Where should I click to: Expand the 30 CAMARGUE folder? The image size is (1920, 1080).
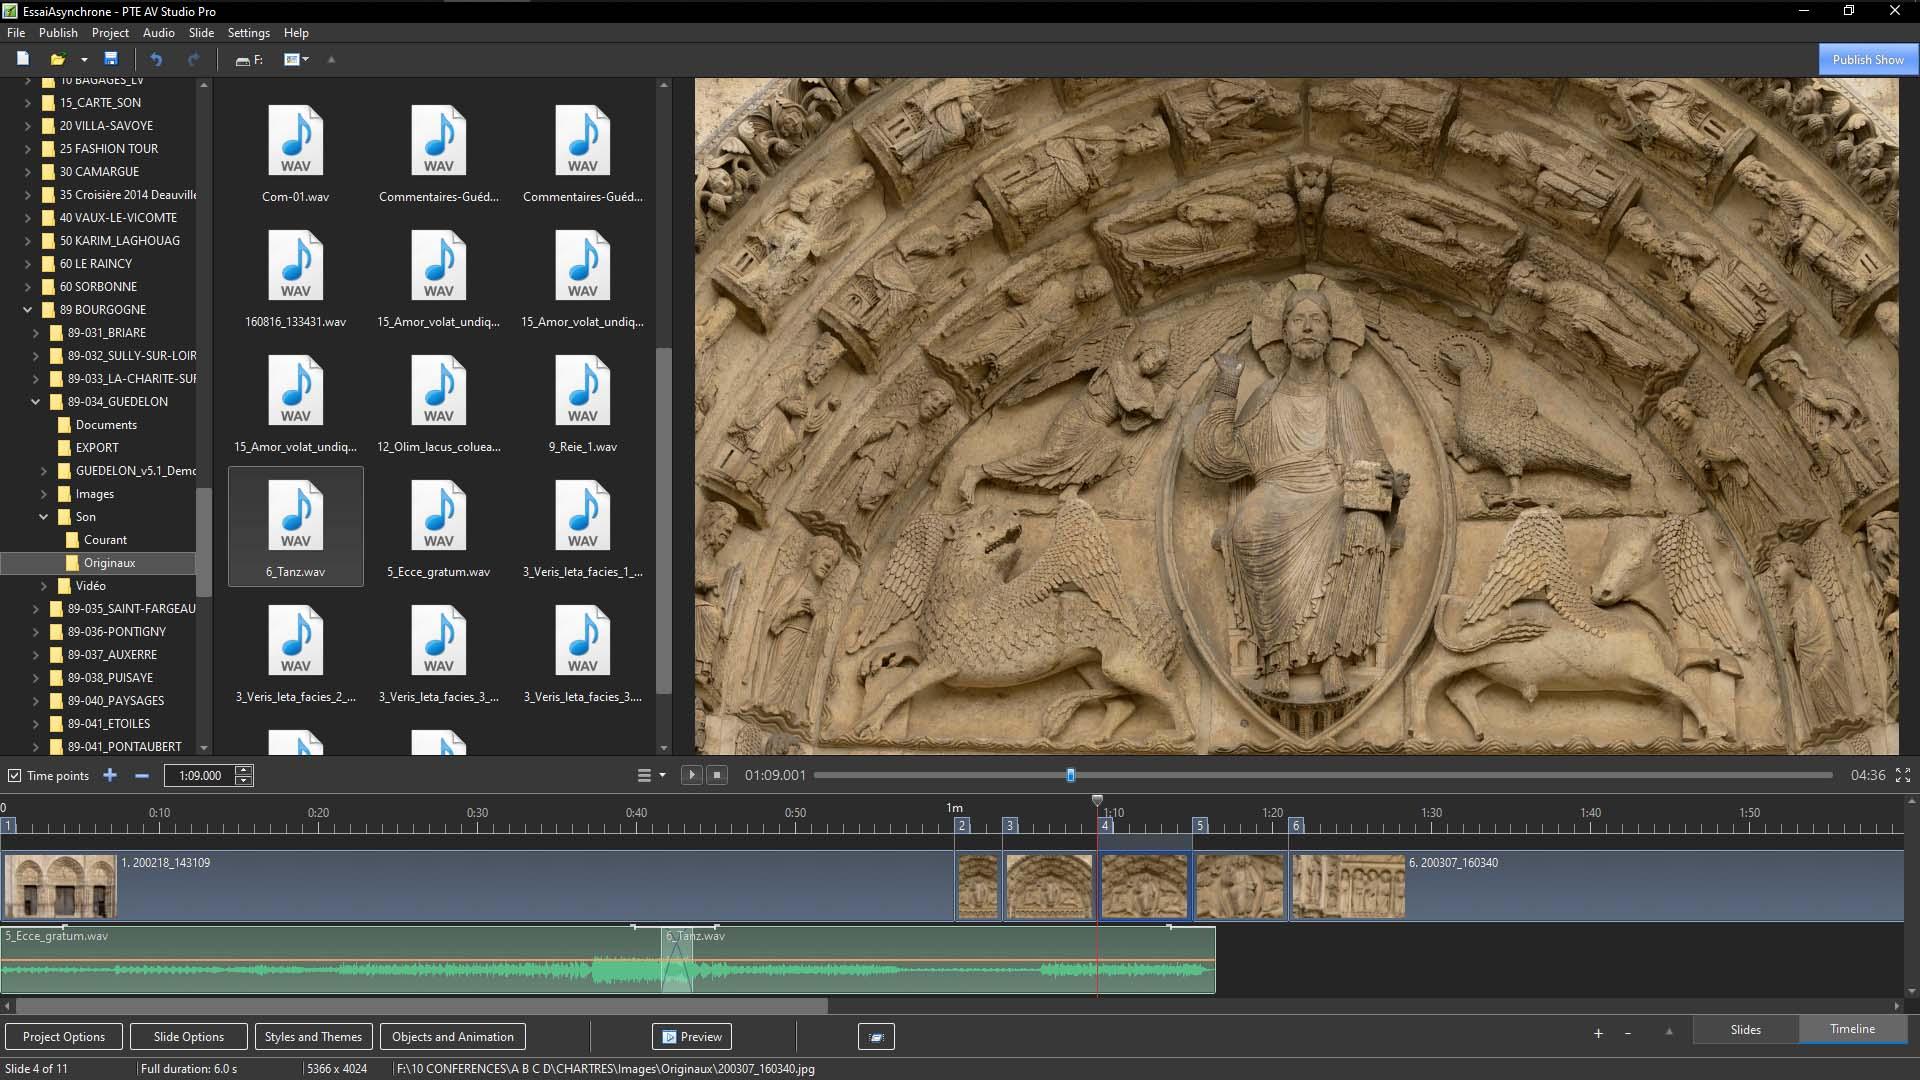click(28, 172)
